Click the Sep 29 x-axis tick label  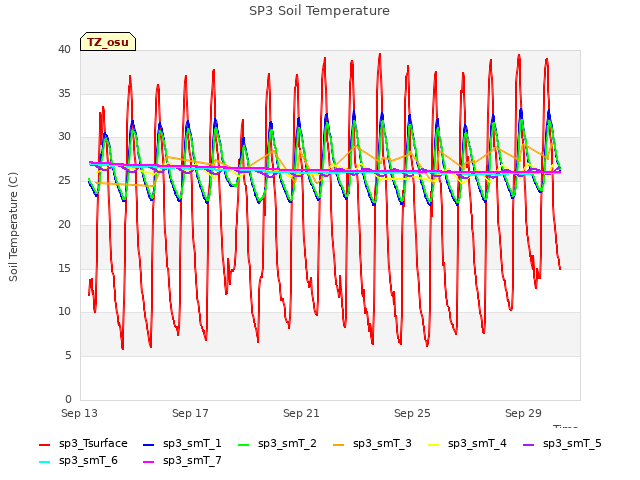pos(523,413)
